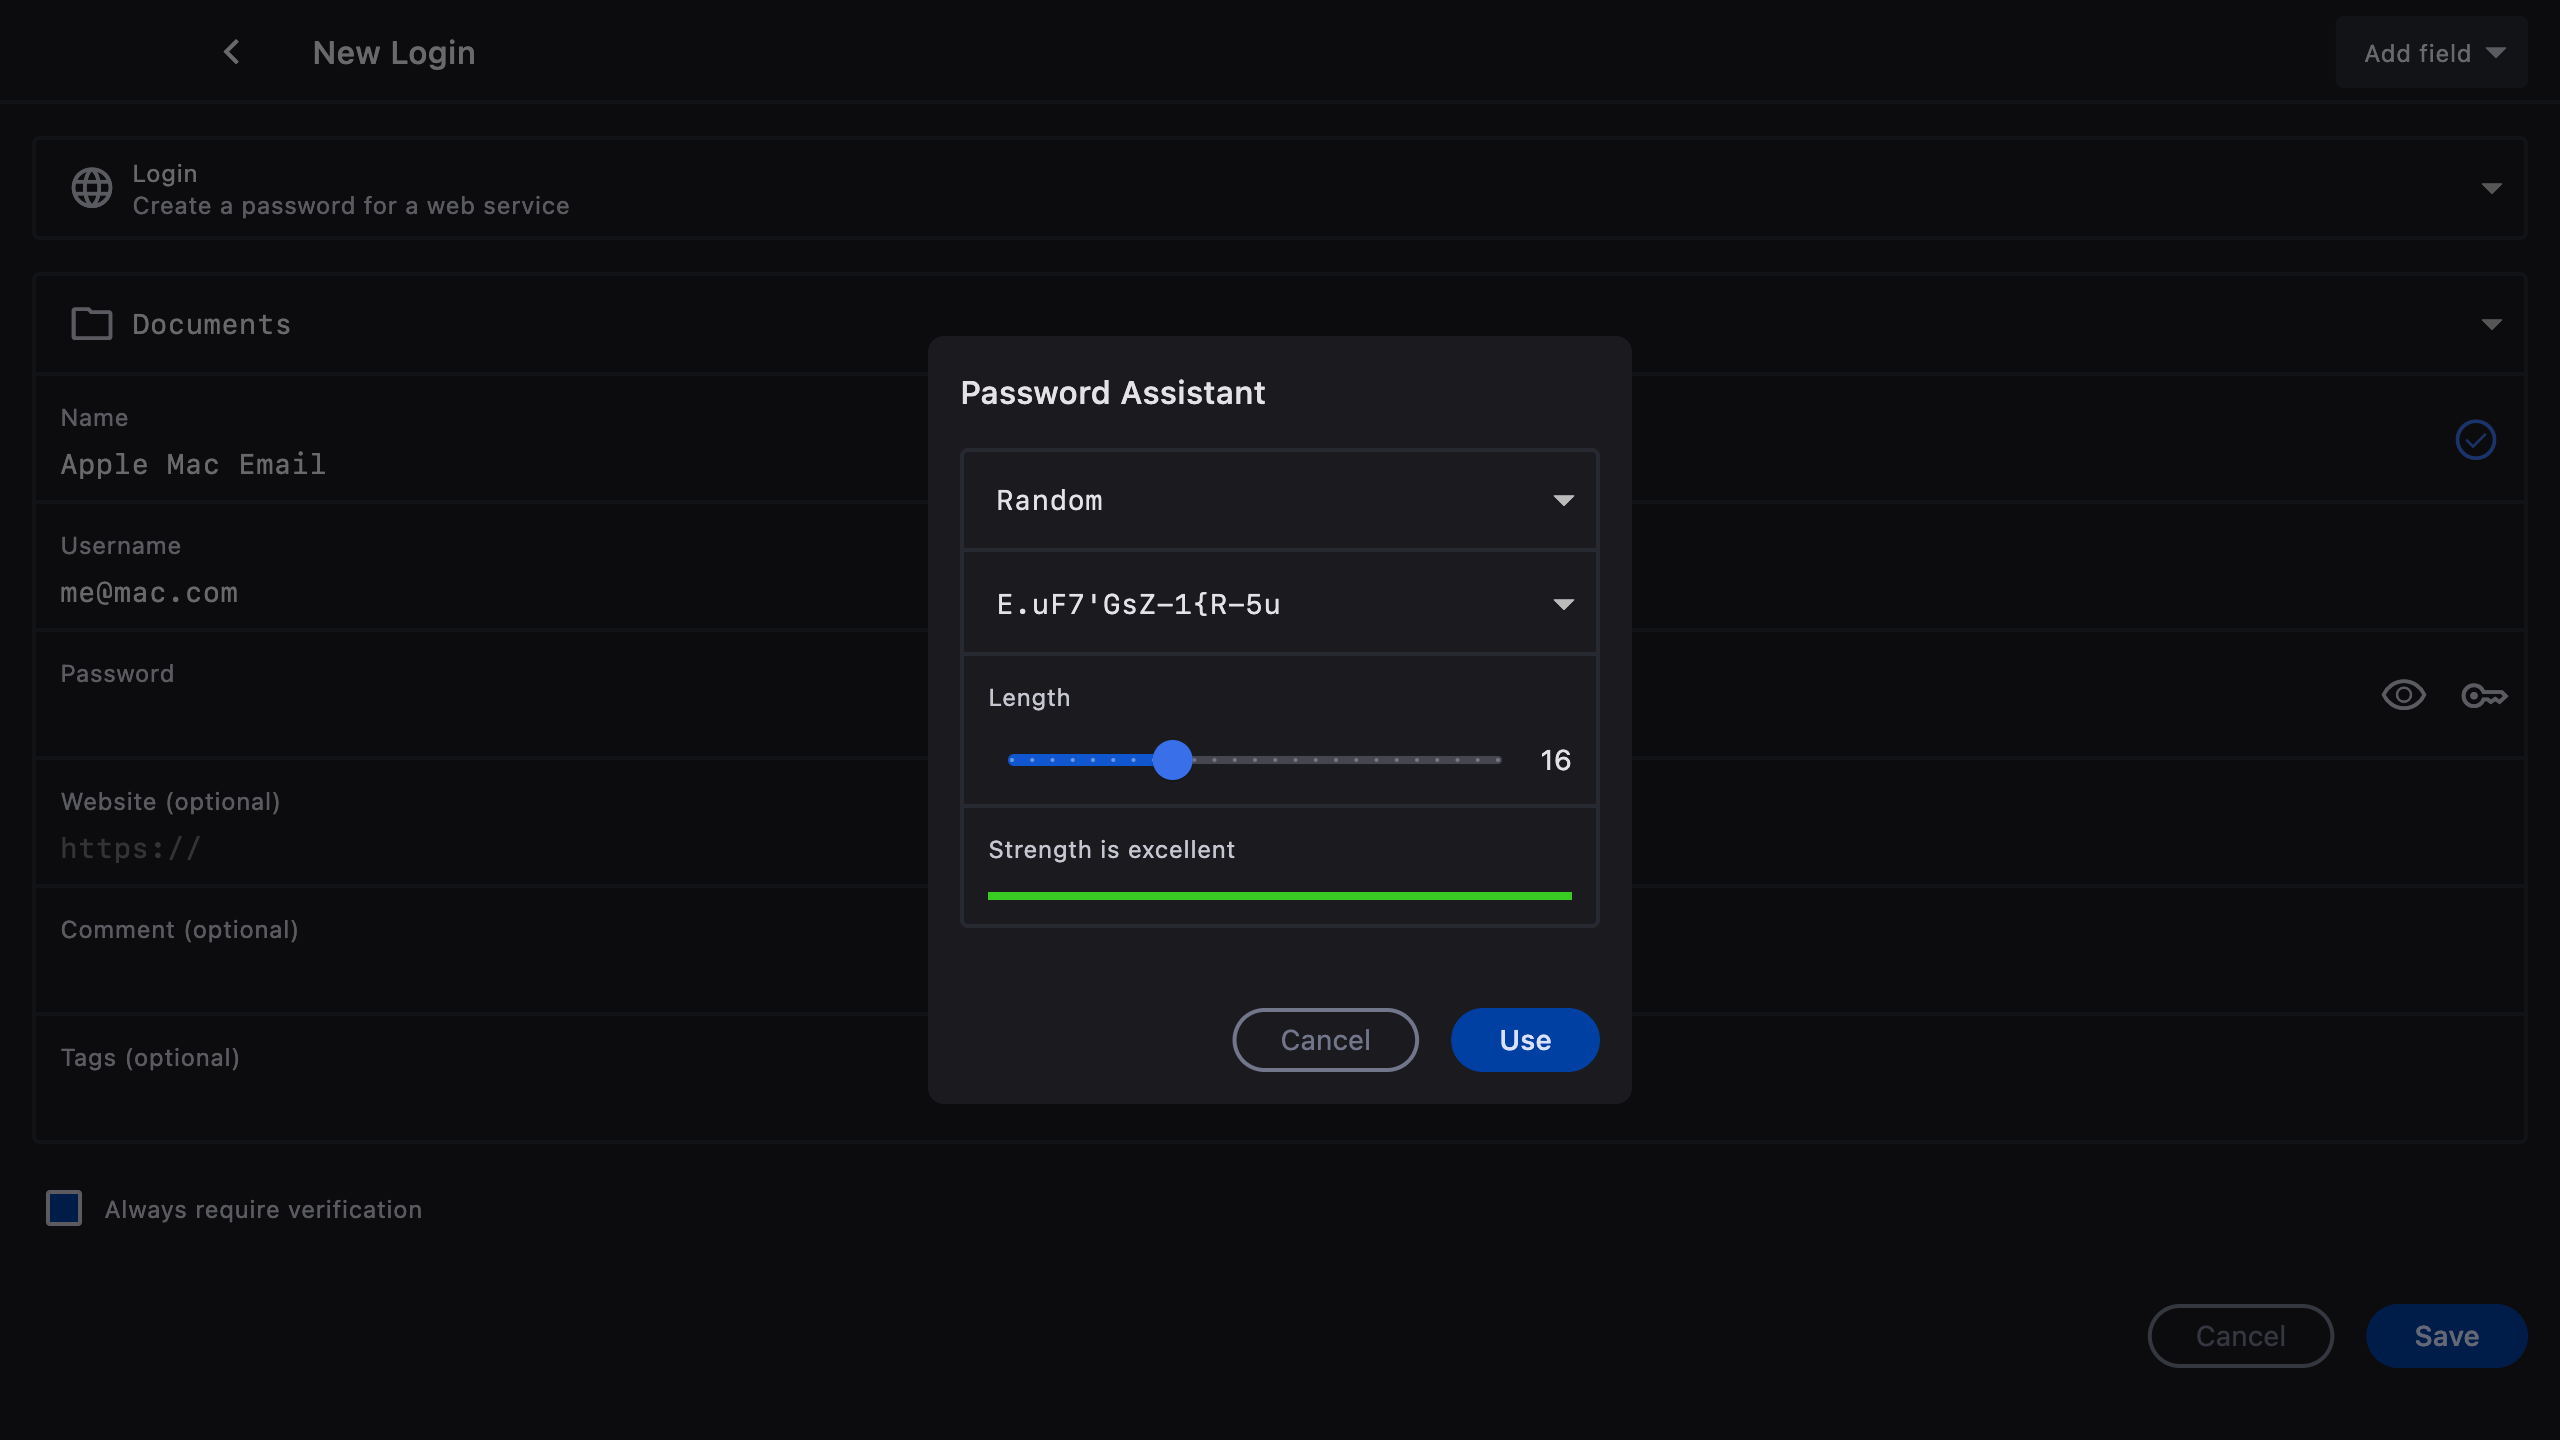
Task: Expand the Documents folder selector arrow
Action: 2491,324
